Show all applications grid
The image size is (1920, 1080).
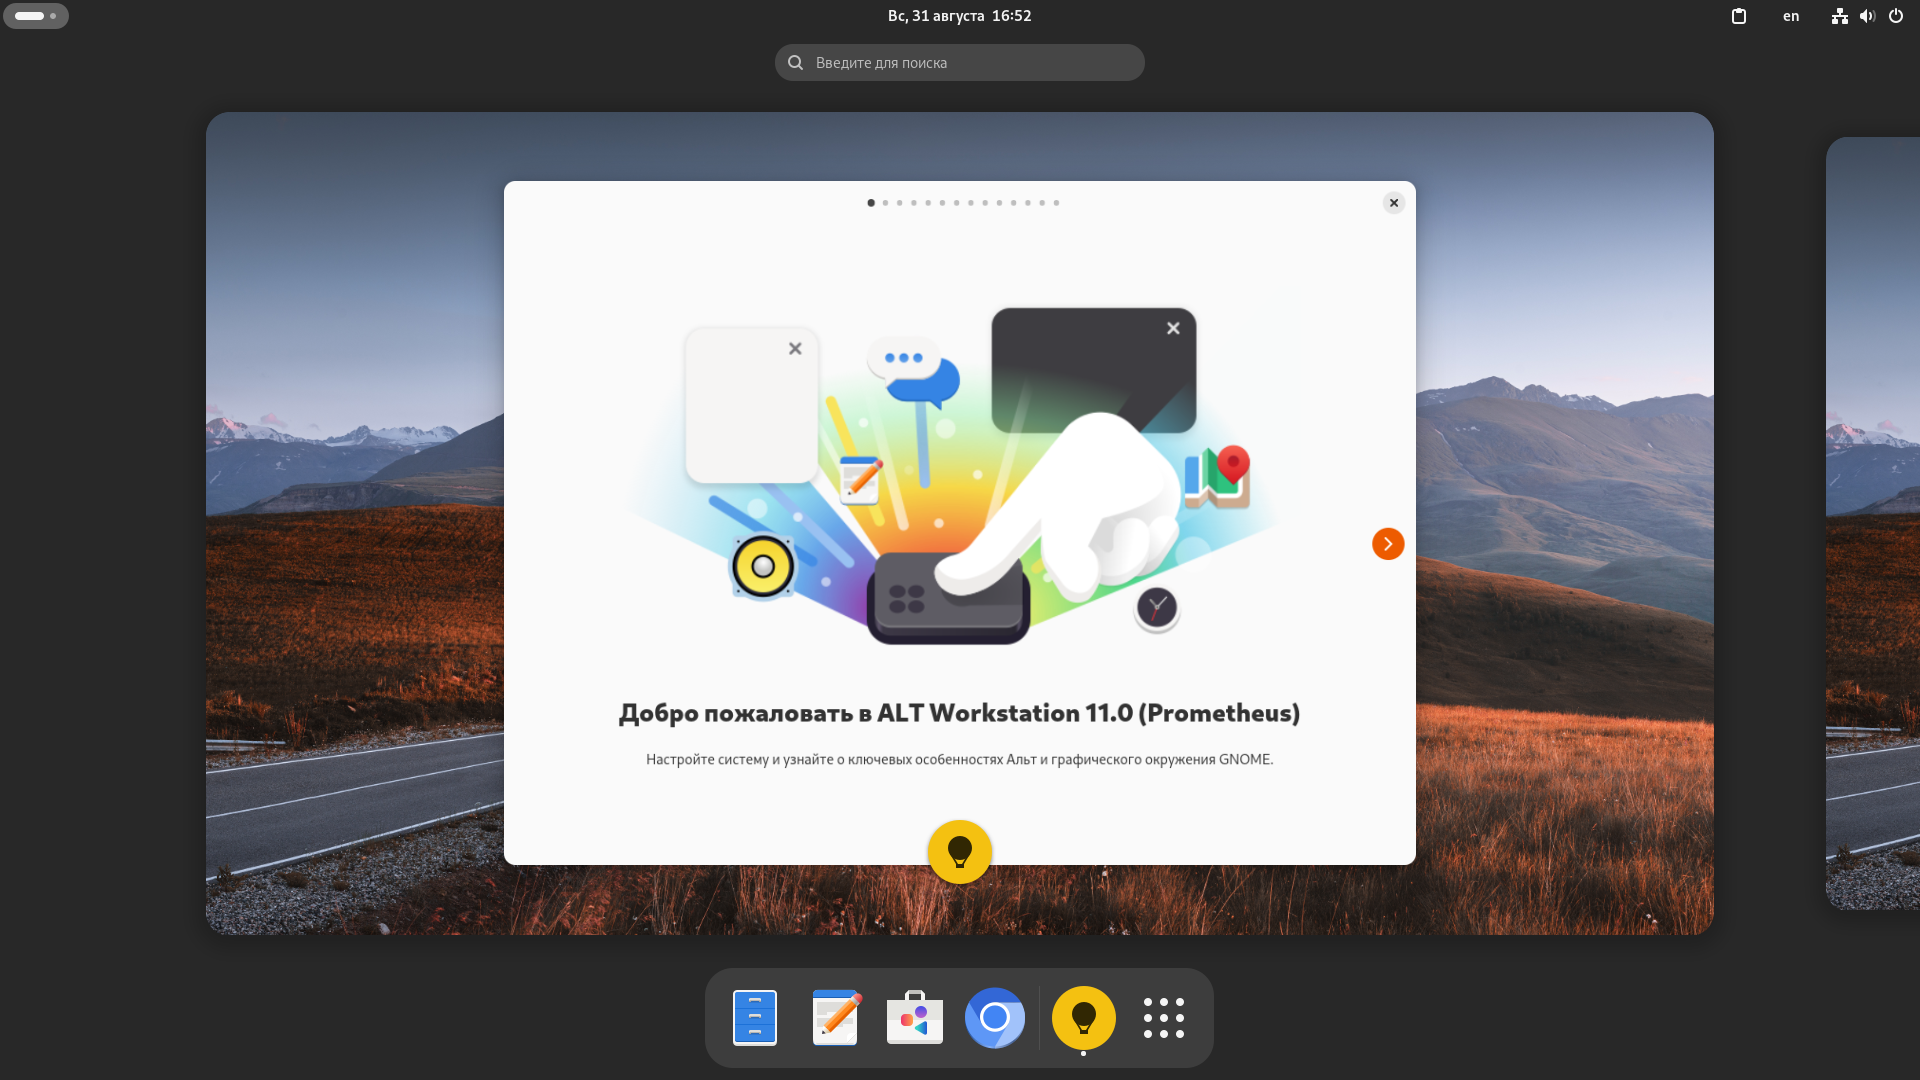pyautogui.click(x=1163, y=1018)
